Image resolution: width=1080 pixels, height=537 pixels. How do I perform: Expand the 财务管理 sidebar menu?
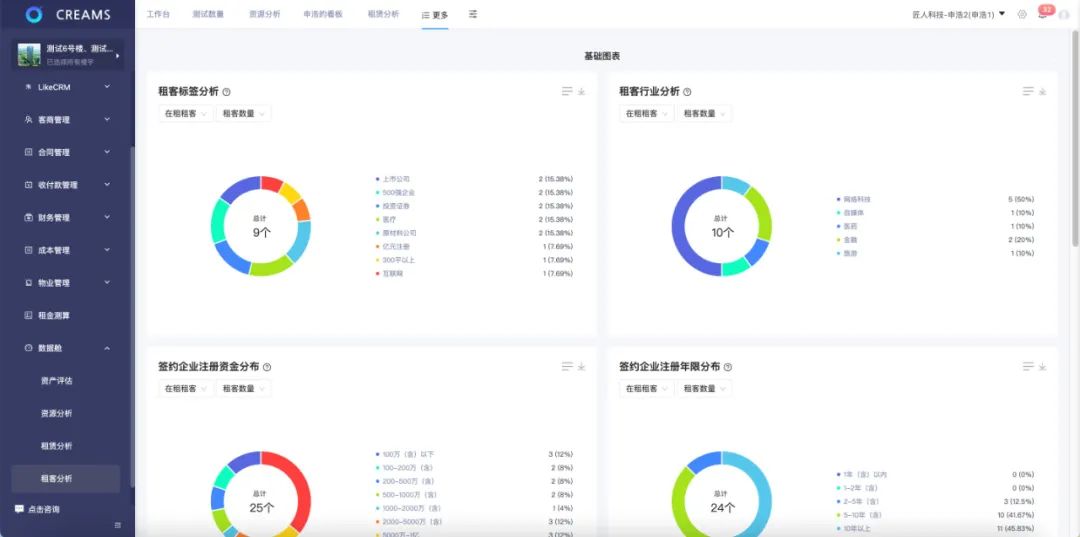point(67,217)
